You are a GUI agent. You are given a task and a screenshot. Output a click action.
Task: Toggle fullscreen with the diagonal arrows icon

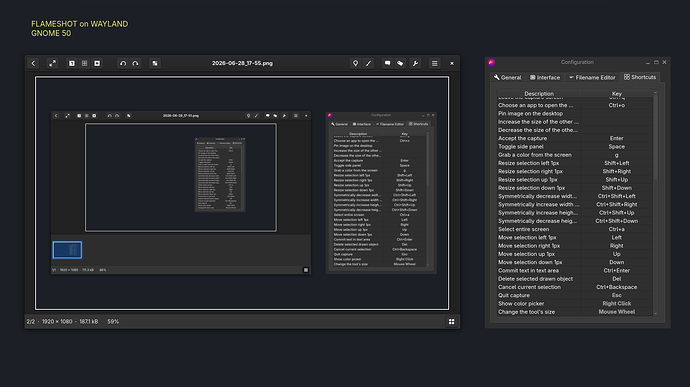52,63
